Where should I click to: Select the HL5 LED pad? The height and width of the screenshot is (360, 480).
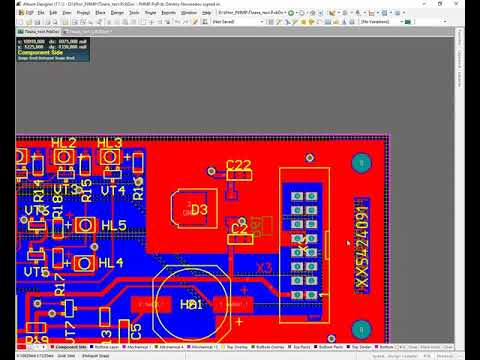click(85, 226)
